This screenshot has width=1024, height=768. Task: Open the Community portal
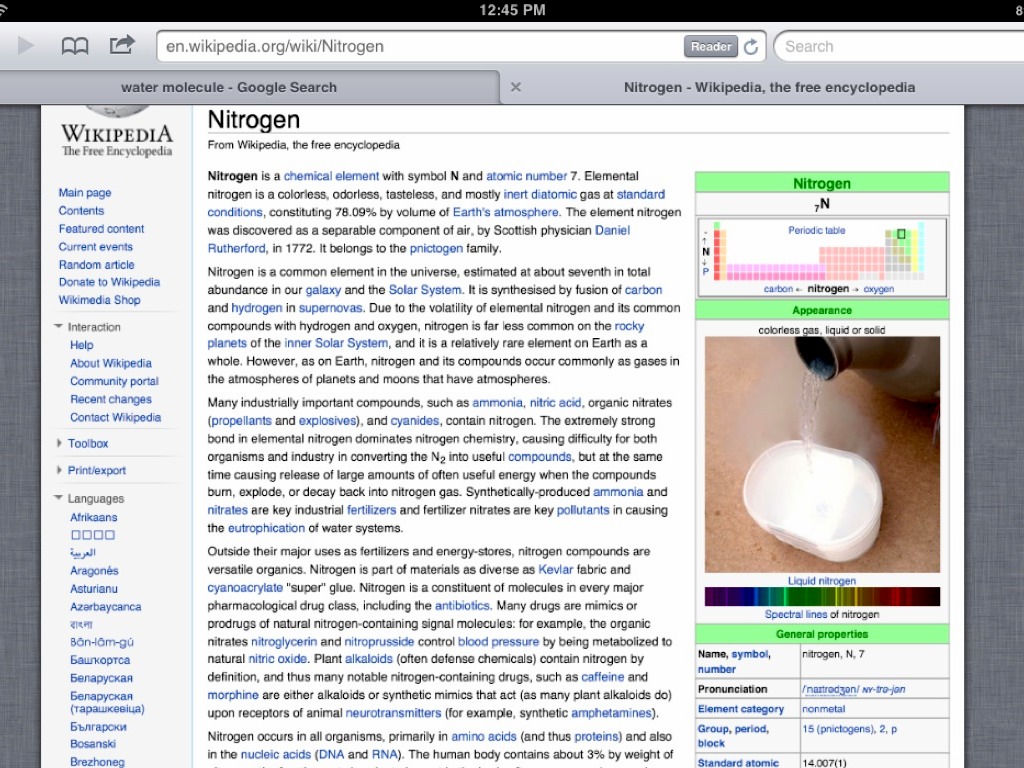(114, 381)
